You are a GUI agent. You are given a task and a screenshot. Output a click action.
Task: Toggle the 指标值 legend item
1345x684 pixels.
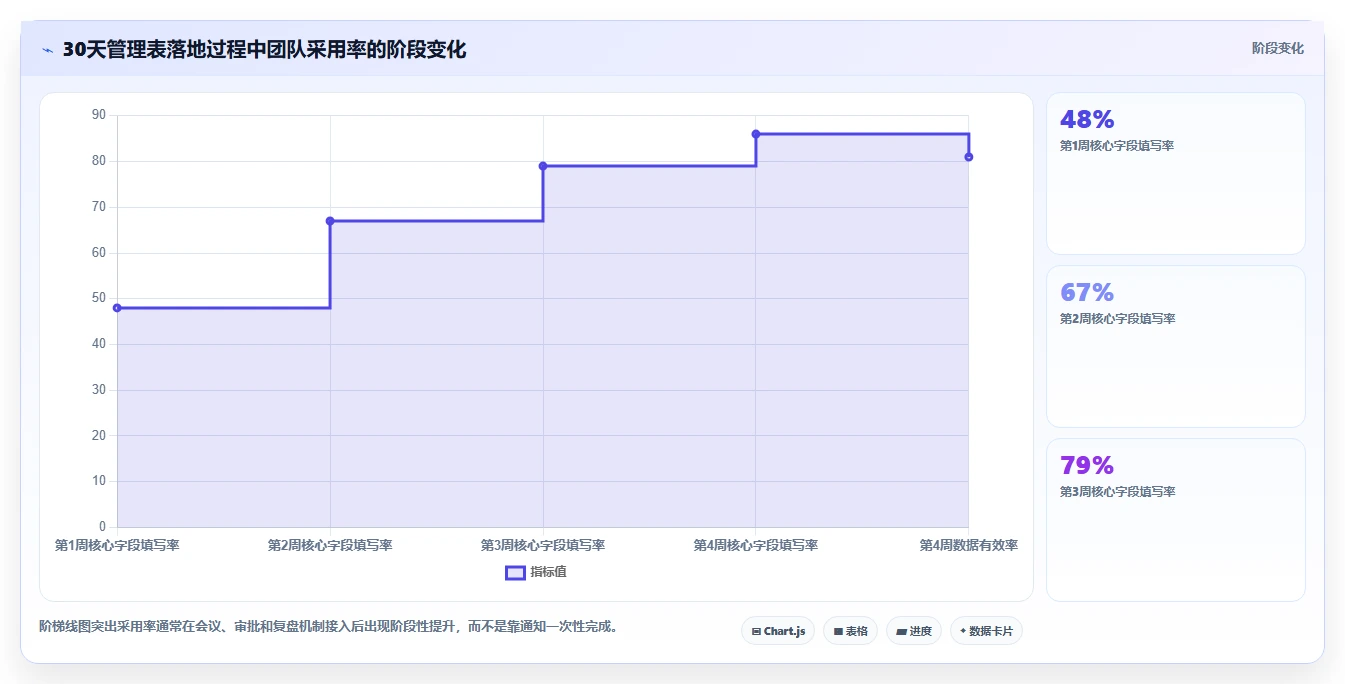click(536, 572)
